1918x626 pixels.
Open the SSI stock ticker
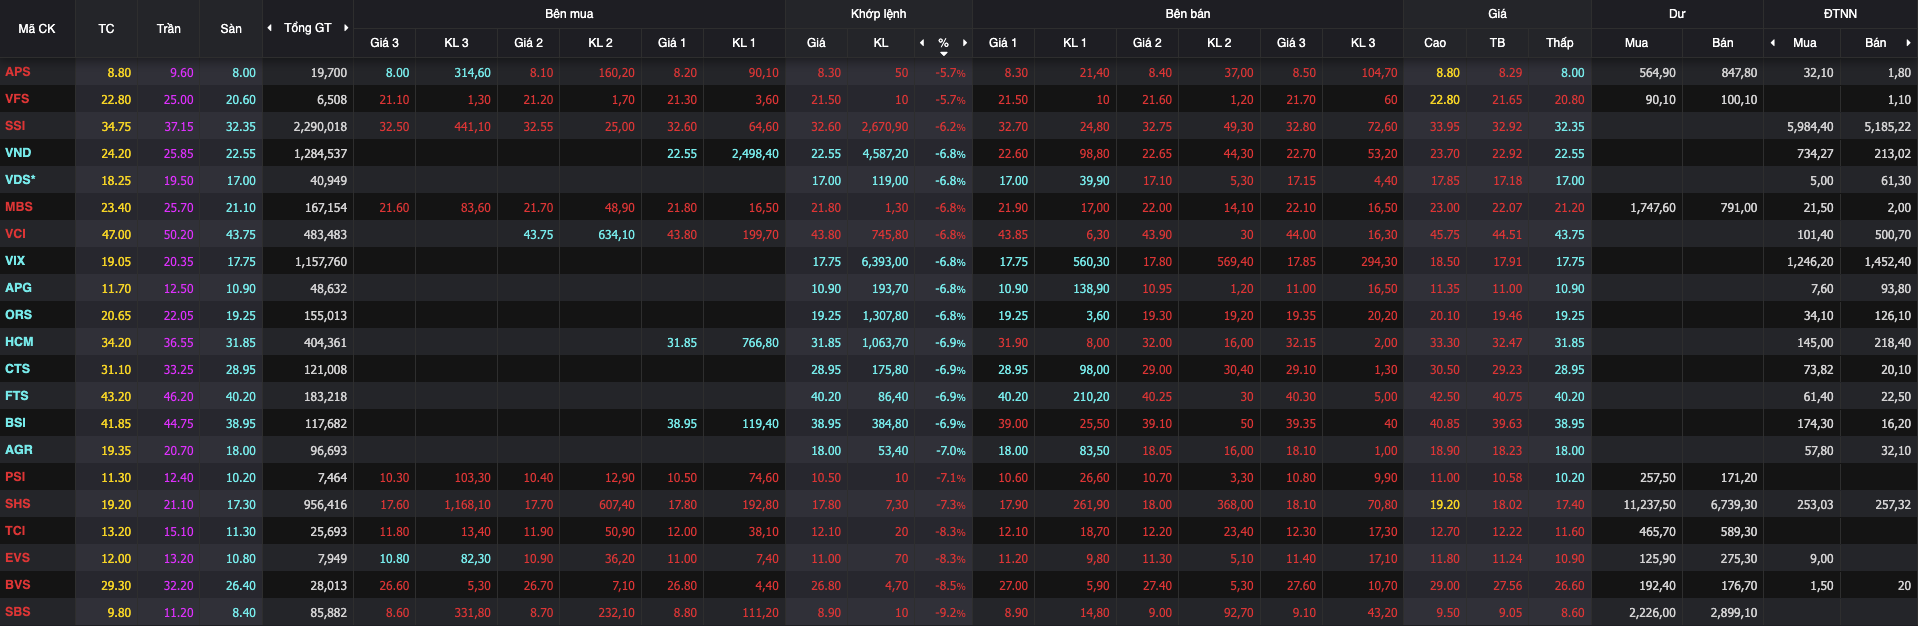pos(15,126)
